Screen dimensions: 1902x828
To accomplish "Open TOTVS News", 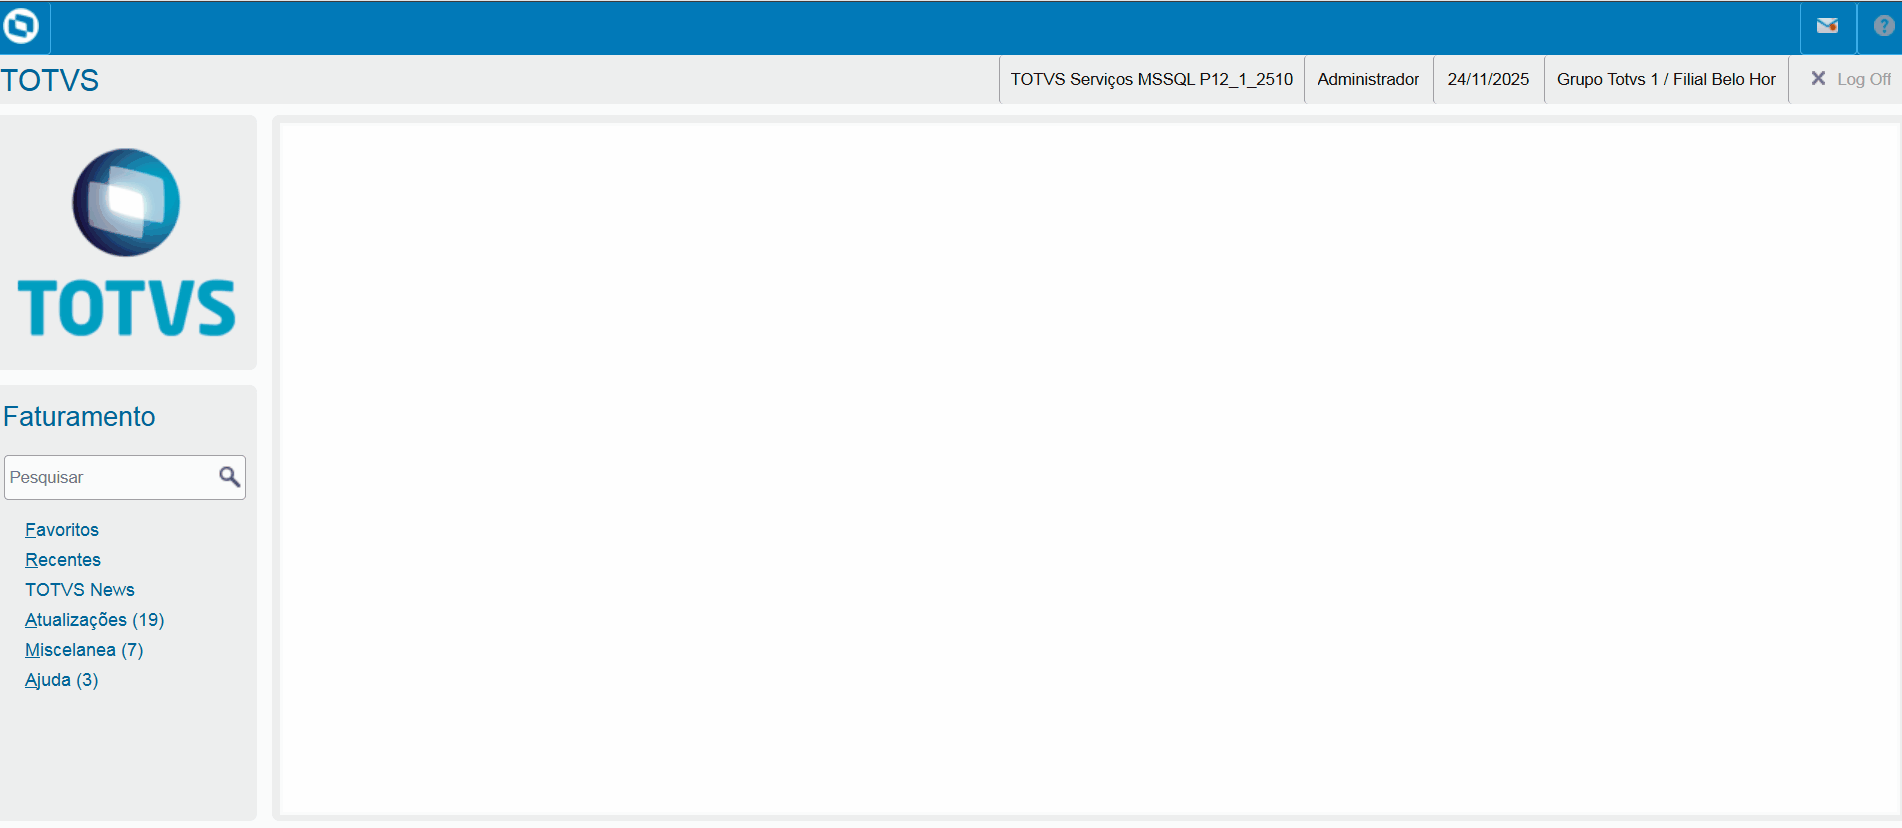I will point(80,590).
